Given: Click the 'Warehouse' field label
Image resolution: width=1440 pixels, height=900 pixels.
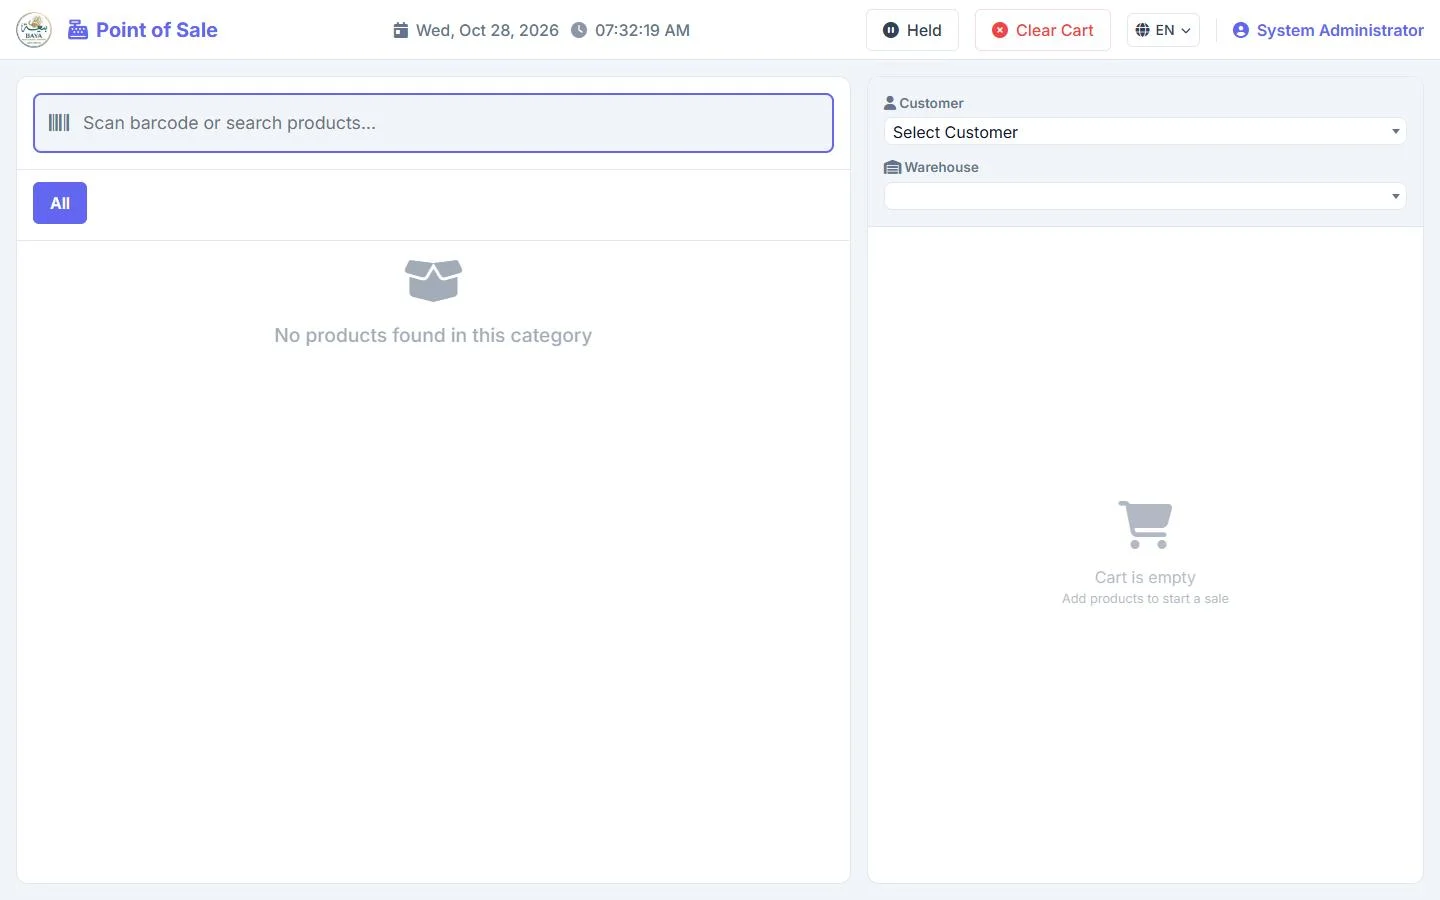Looking at the screenshot, I should [942, 167].
